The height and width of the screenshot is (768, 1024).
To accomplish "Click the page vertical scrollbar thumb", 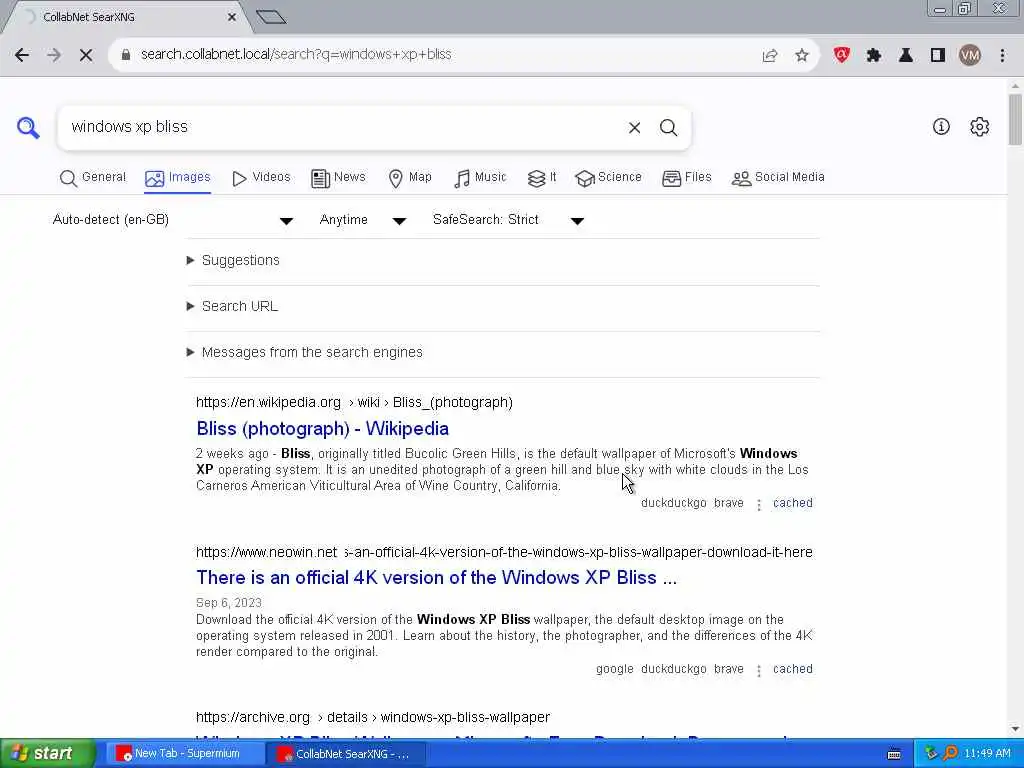I will point(1015,120).
